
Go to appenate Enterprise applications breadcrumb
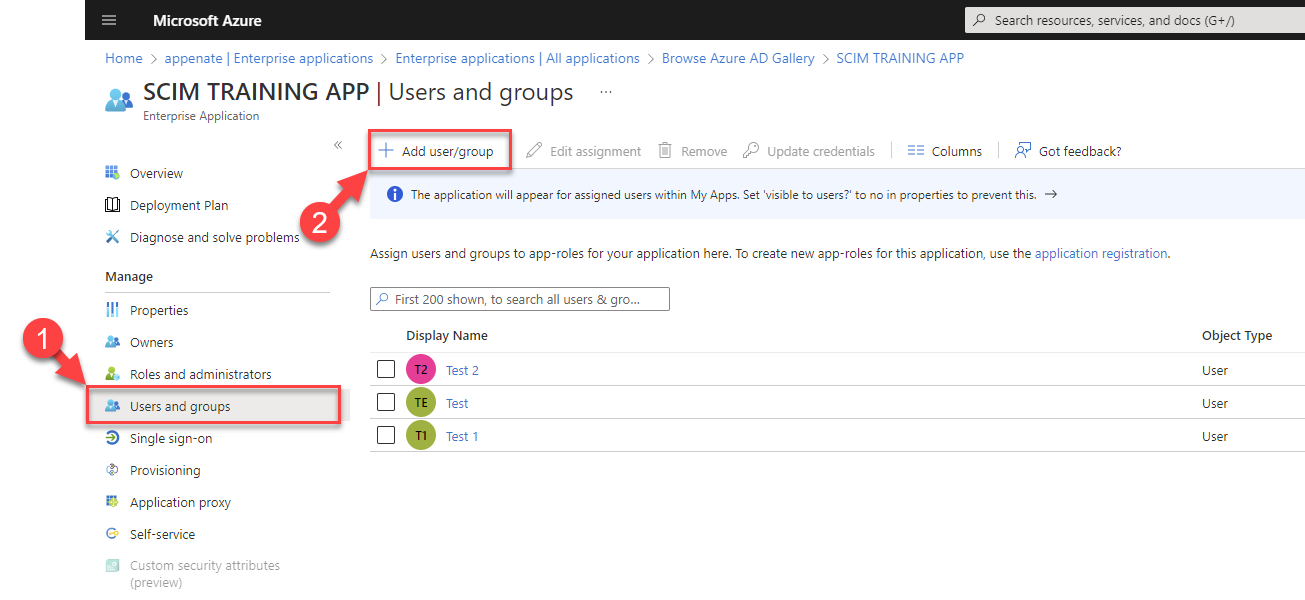269,58
